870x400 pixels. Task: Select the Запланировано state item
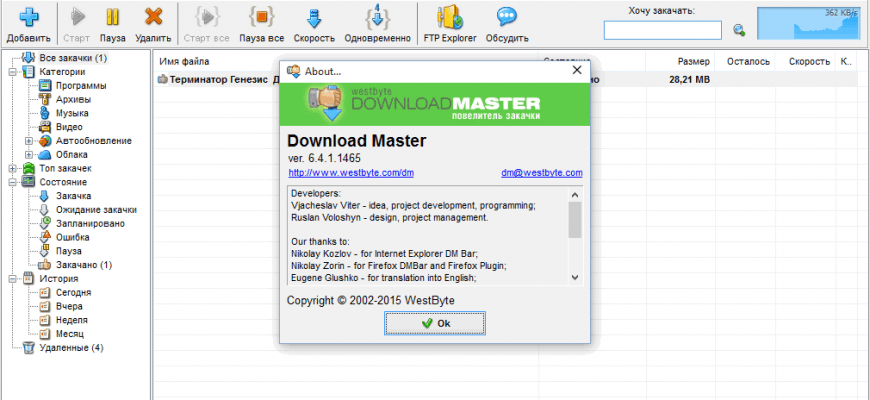(90, 224)
